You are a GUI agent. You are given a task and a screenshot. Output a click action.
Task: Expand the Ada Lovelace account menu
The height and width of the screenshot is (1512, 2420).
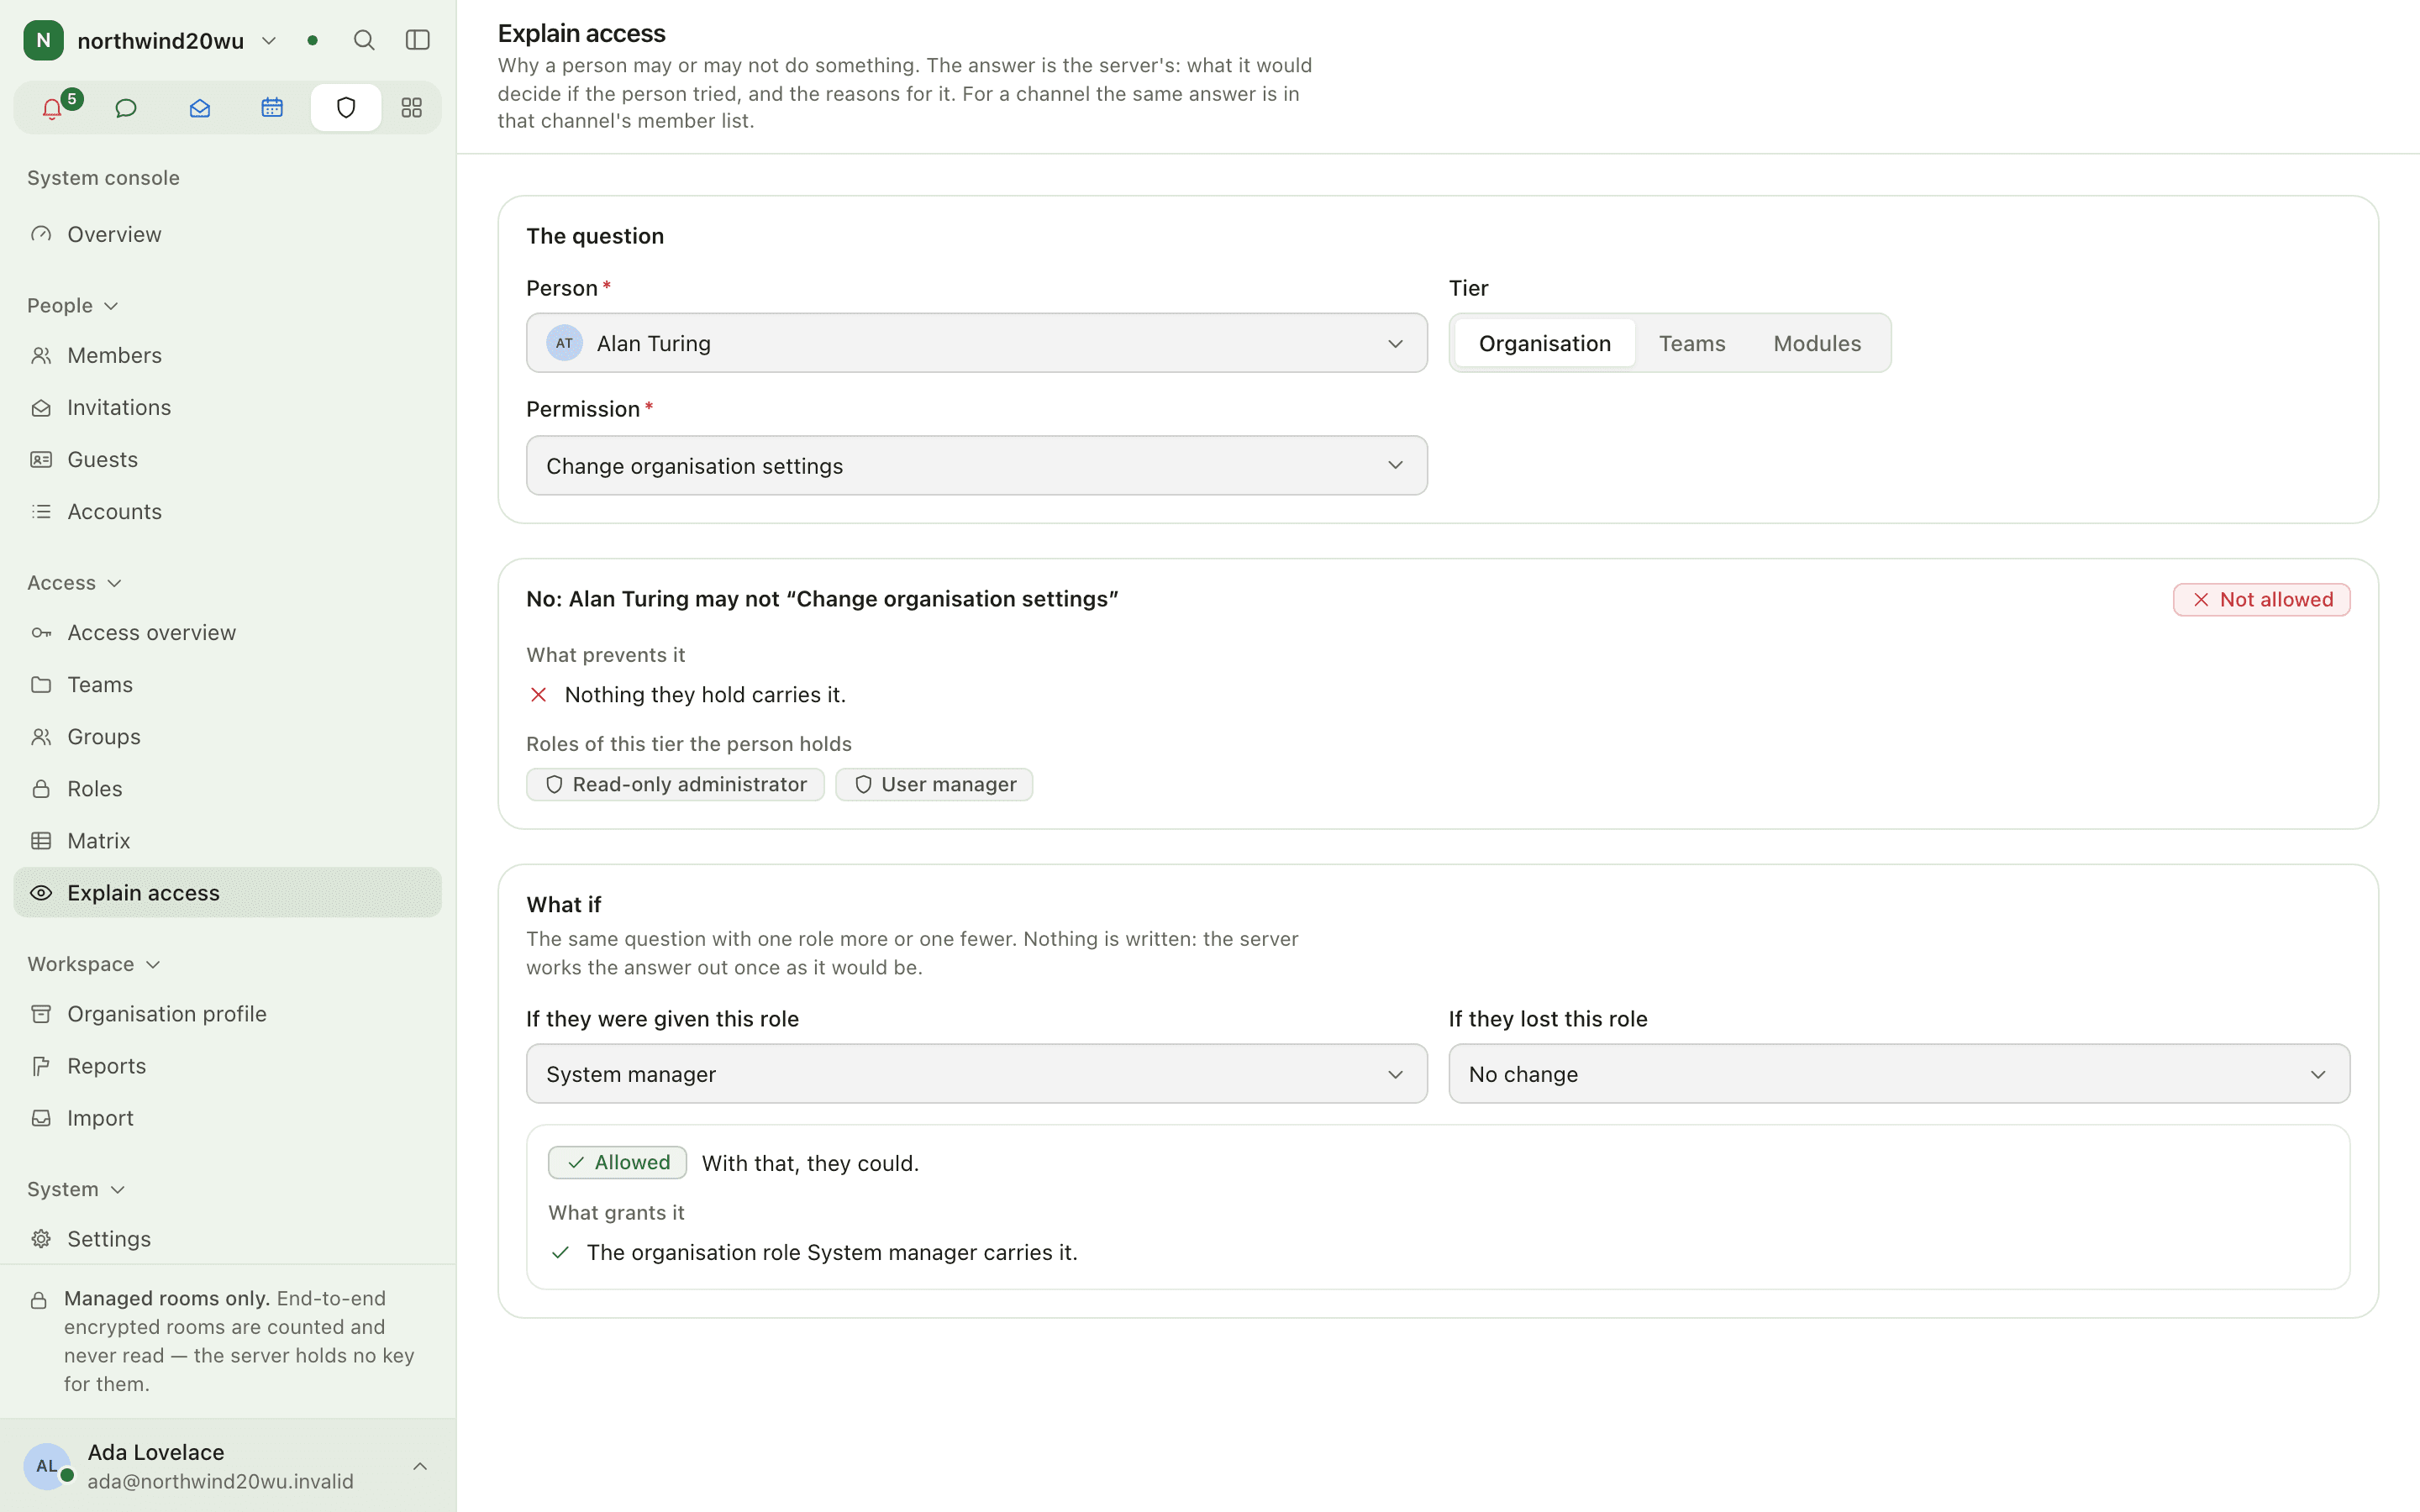click(x=420, y=1465)
